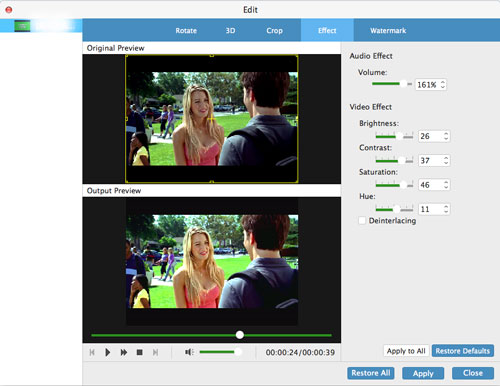This screenshot has width=500, height=386.
Task: Open the Rotate tab
Action: (x=186, y=30)
